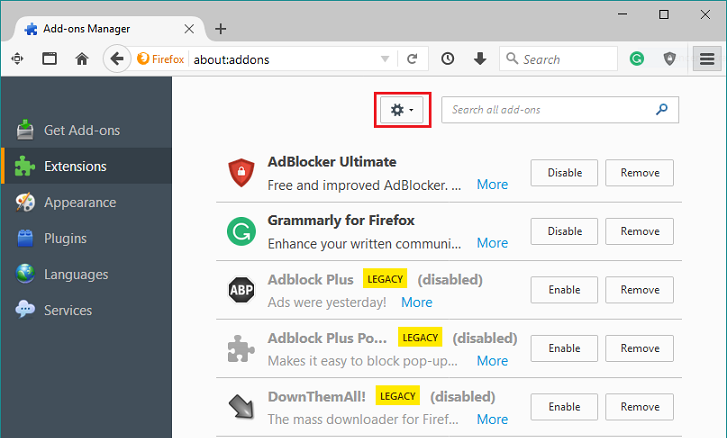Reload the current page

tap(412, 59)
